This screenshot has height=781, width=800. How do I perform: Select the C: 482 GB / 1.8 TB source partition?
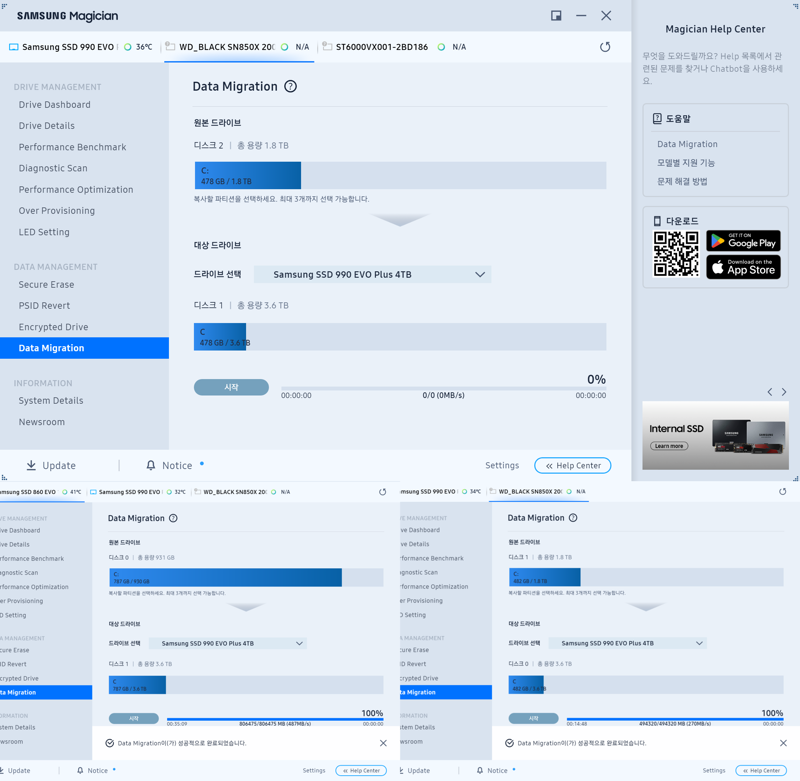(545, 577)
